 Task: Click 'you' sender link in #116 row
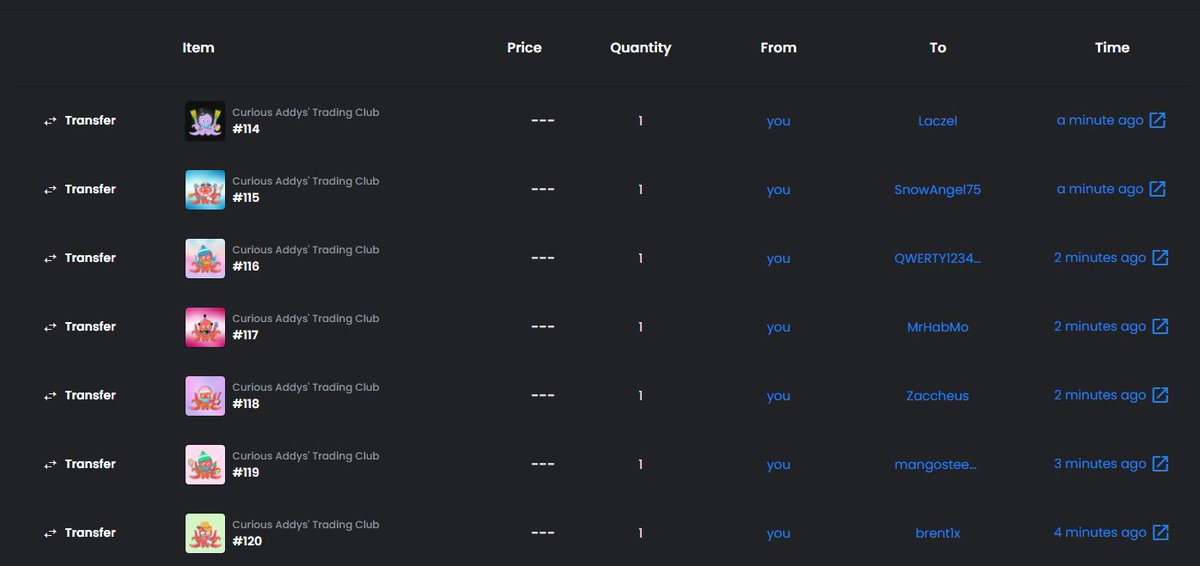[x=779, y=258]
